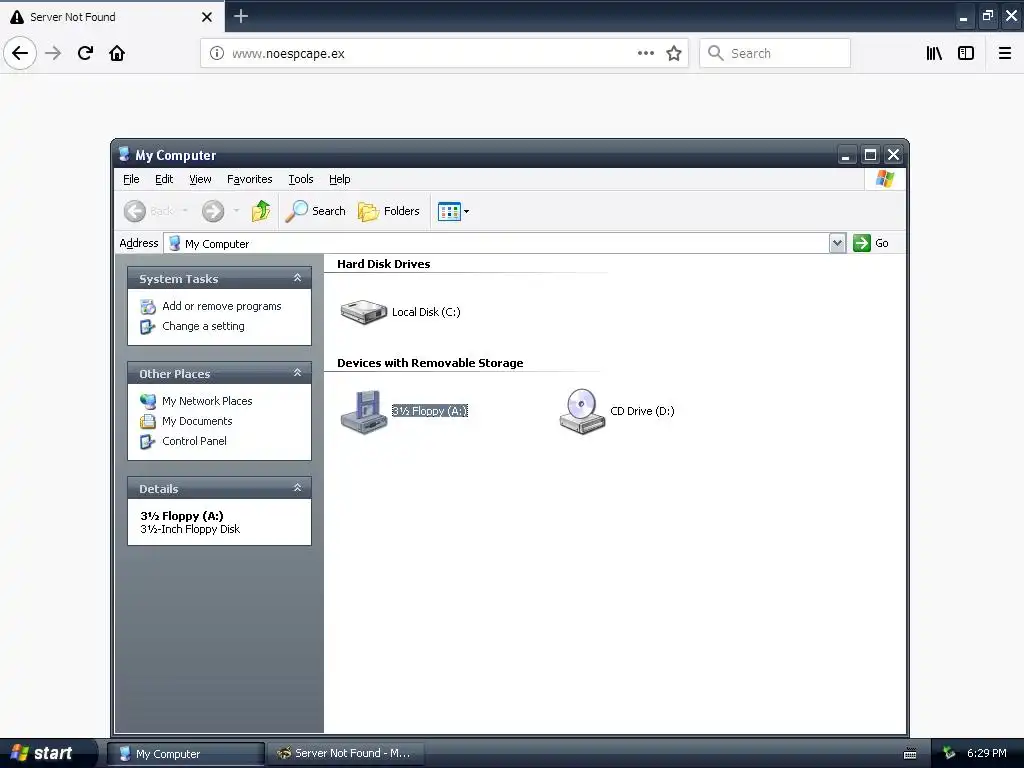Click the keyboard icon in taskbar
This screenshot has width=1024, height=768.
[x=910, y=754]
